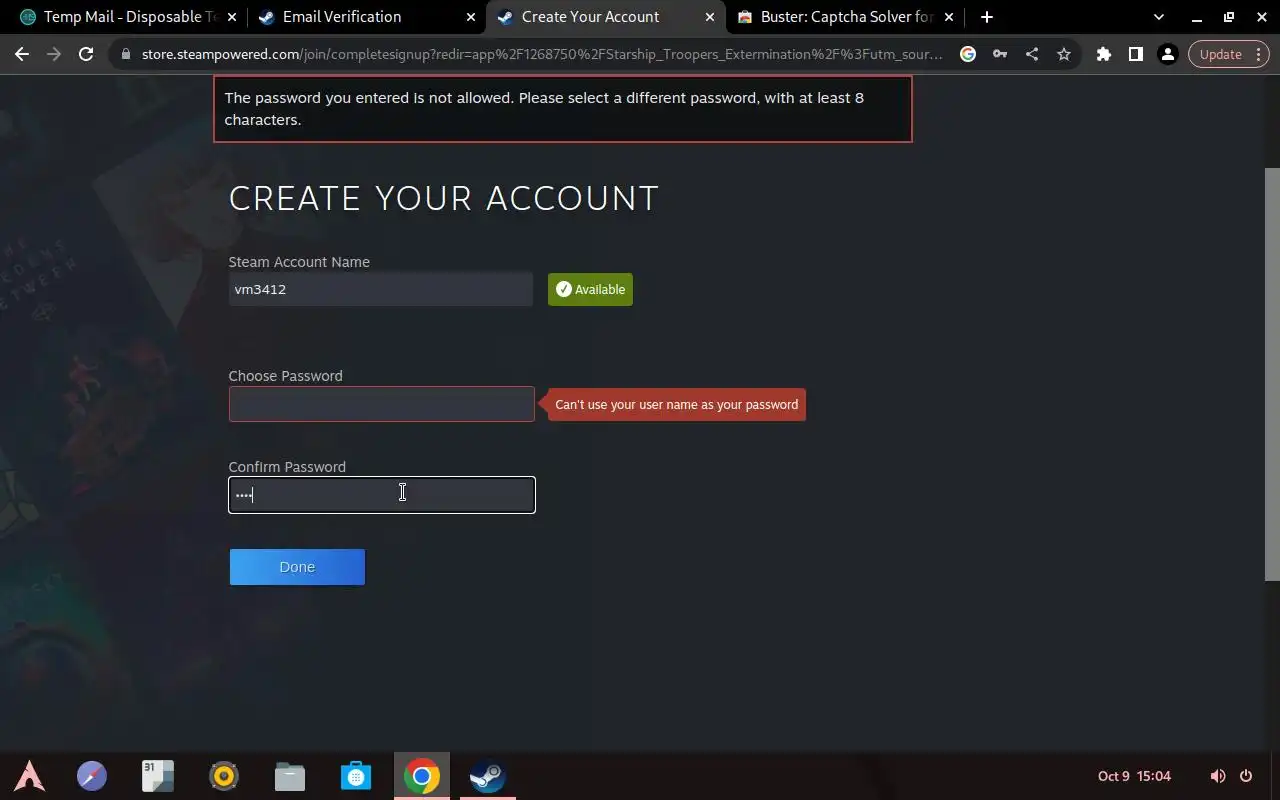Open the yellow speaker music app

click(224, 776)
